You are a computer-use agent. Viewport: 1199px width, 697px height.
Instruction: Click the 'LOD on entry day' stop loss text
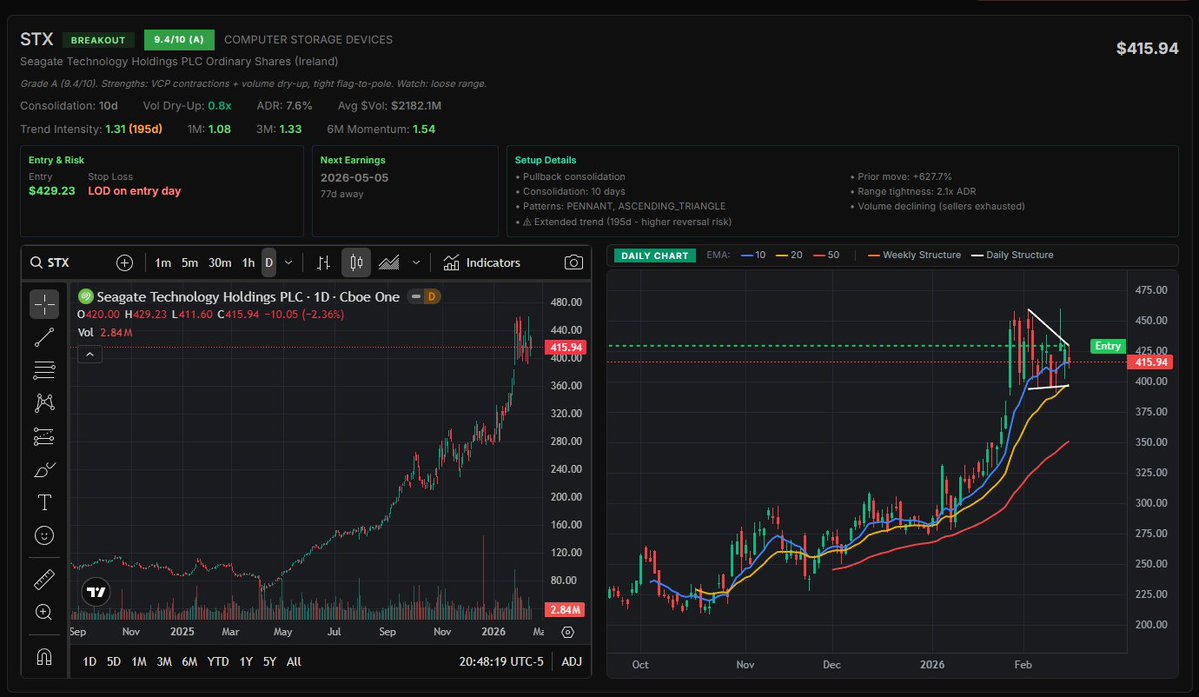point(135,191)
